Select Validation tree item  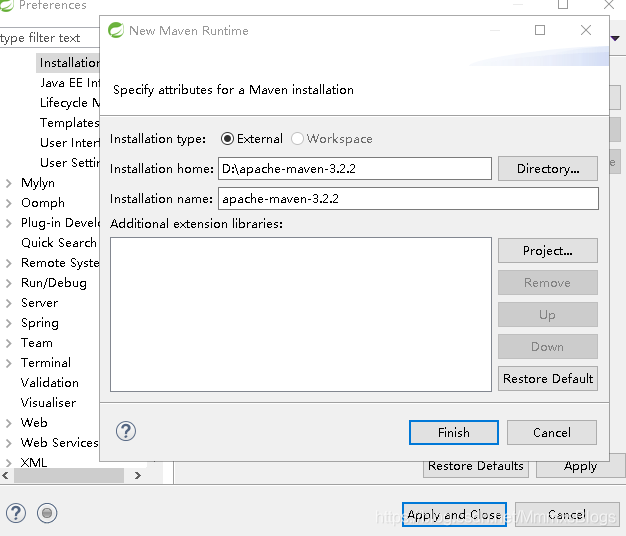(50, 383)
